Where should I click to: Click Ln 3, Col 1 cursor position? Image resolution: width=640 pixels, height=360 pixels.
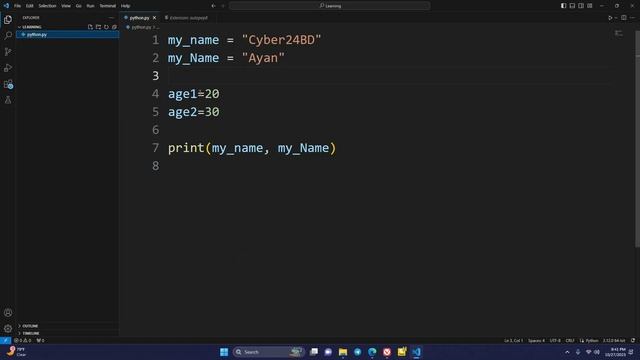click(x=513, y=340)
